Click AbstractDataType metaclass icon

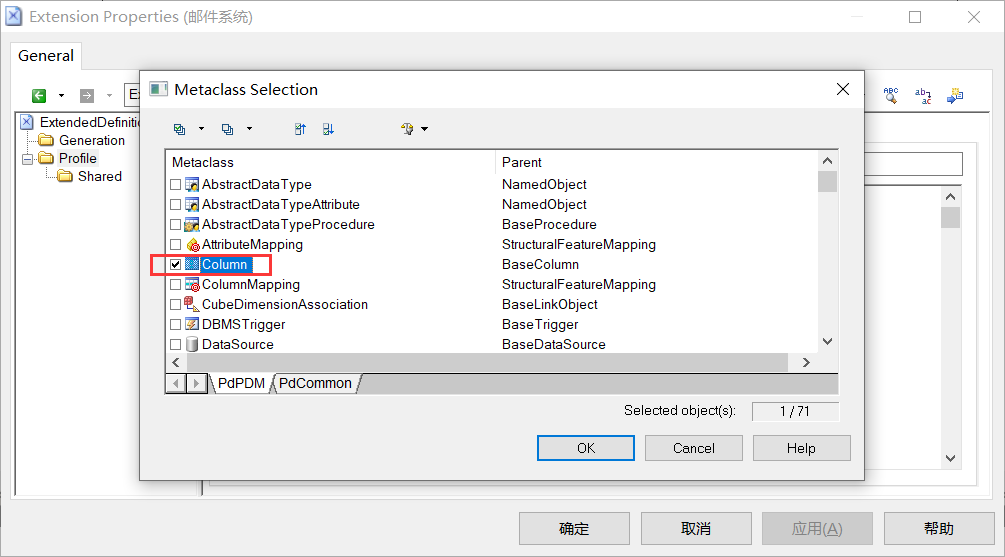[192, 185]
